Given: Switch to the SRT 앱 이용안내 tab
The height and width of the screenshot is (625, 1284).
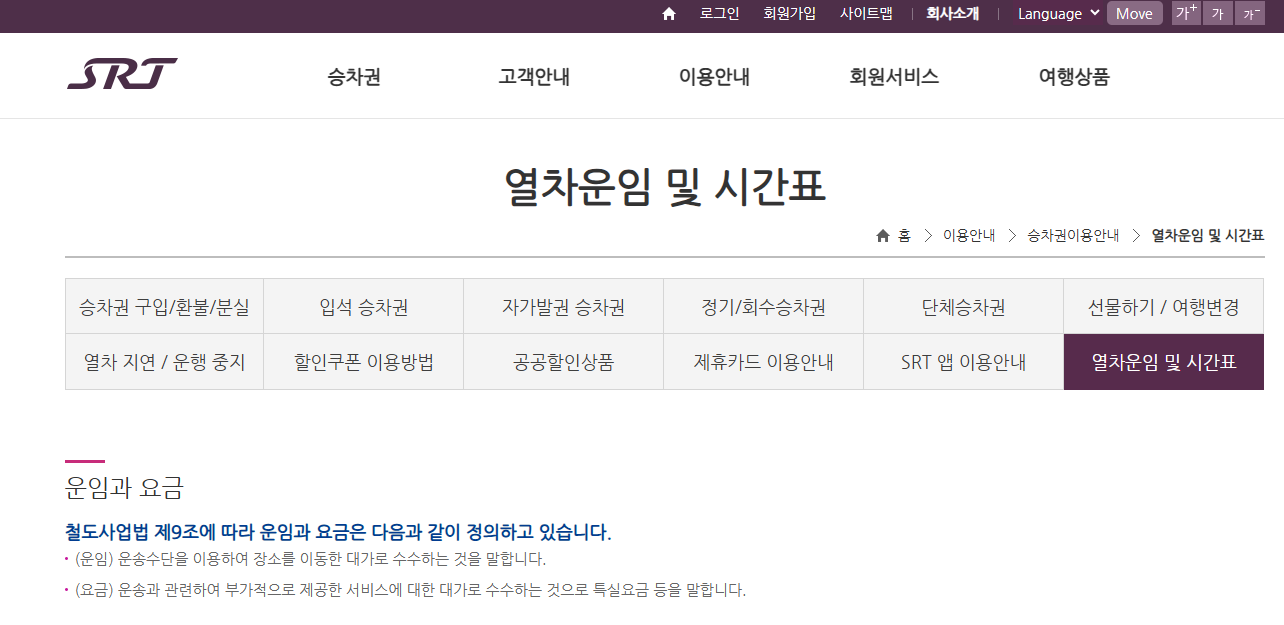Looking at the screenshot, I should coord(963,361).
